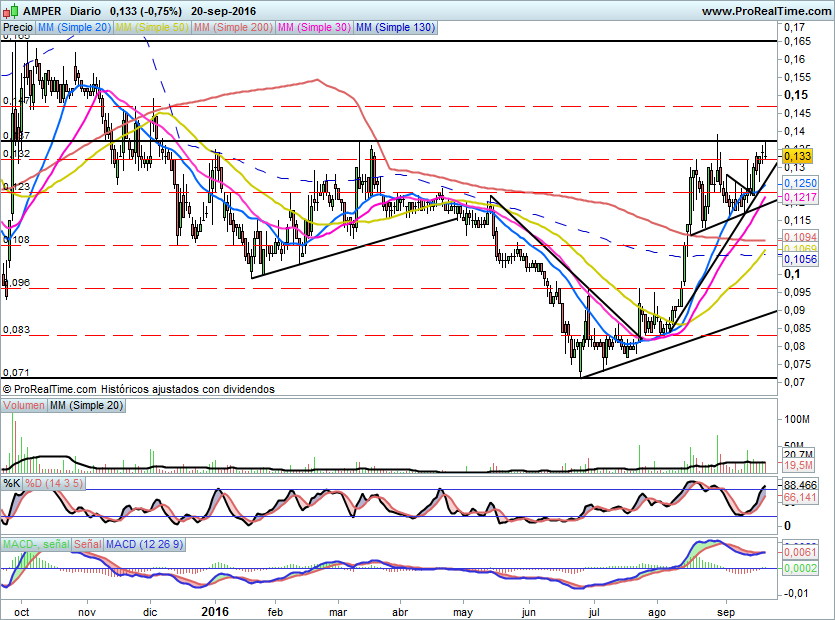Click the MM (Simple 50) yellow label
Viewport: 835px width, 620px height.
[152, 28]
